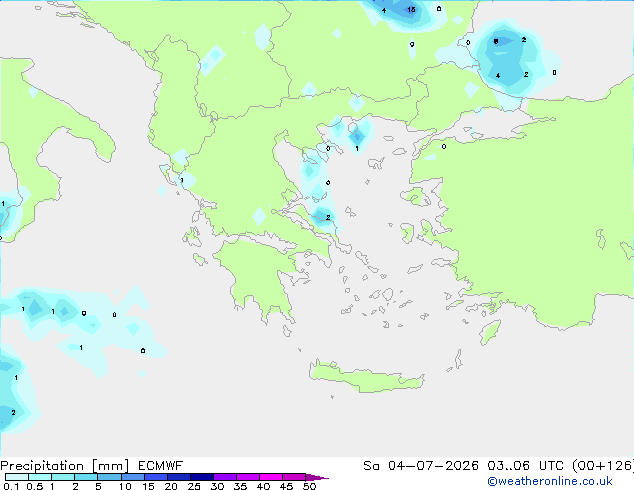Screen dimensions: 634x490
Task: Click the "50" legend scale label
Action: [309, 486]
